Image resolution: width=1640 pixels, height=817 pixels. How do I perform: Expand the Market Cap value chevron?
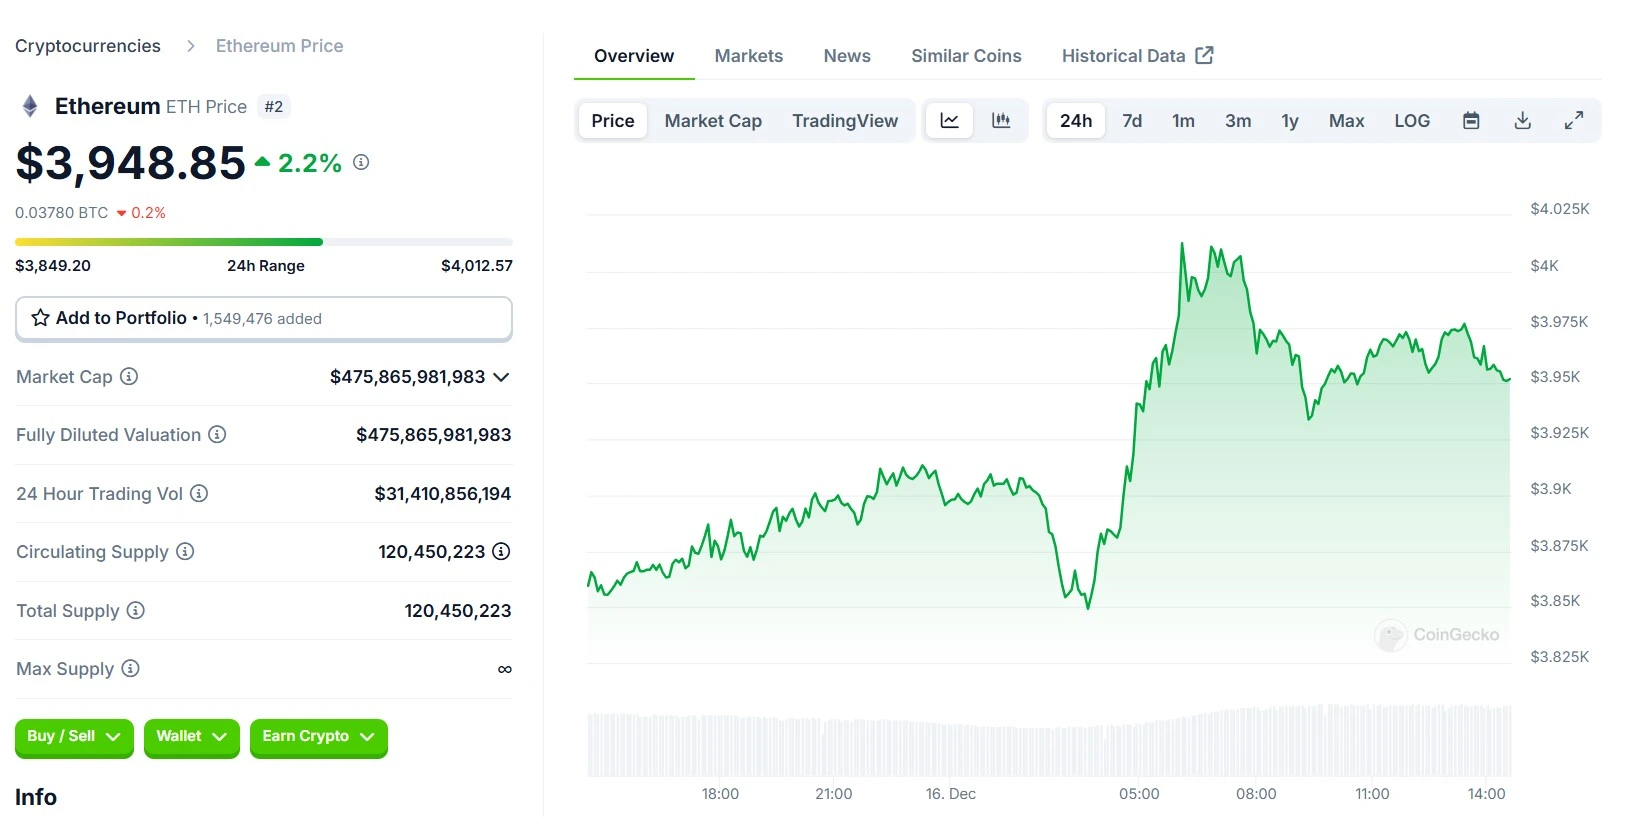(x=501, y=377)
